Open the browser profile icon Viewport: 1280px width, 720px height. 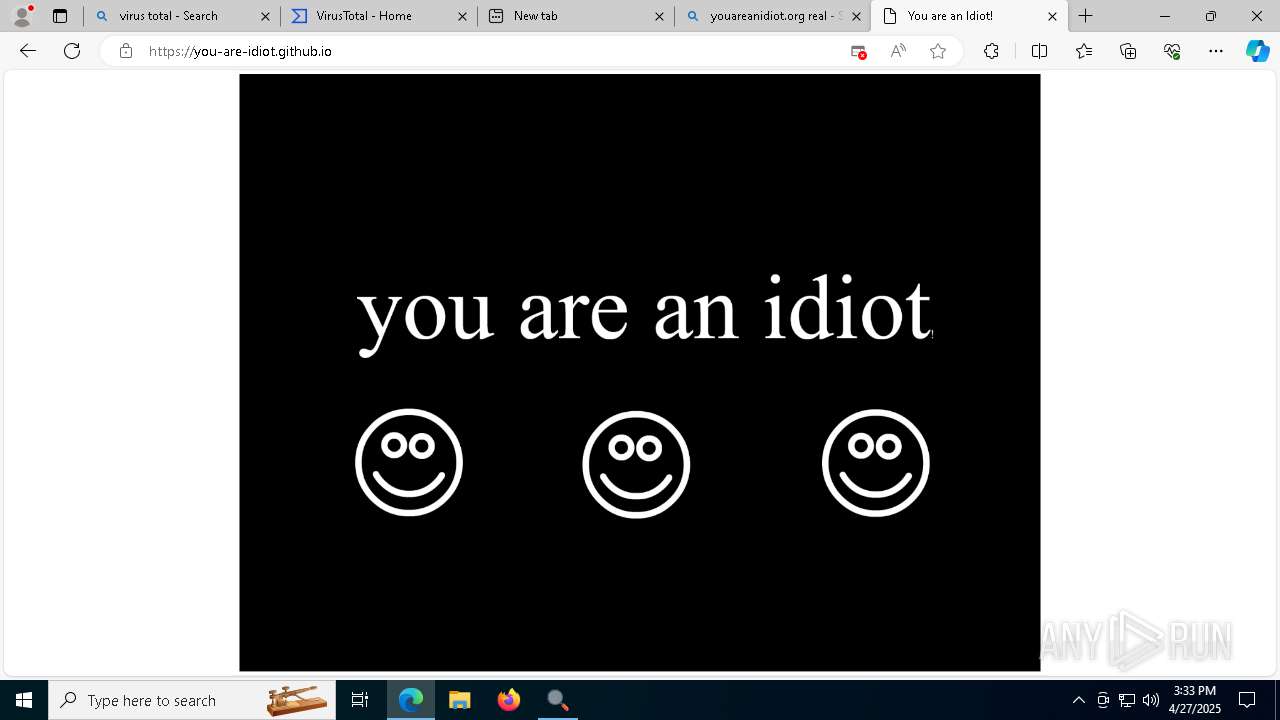(x=22, y=15)
